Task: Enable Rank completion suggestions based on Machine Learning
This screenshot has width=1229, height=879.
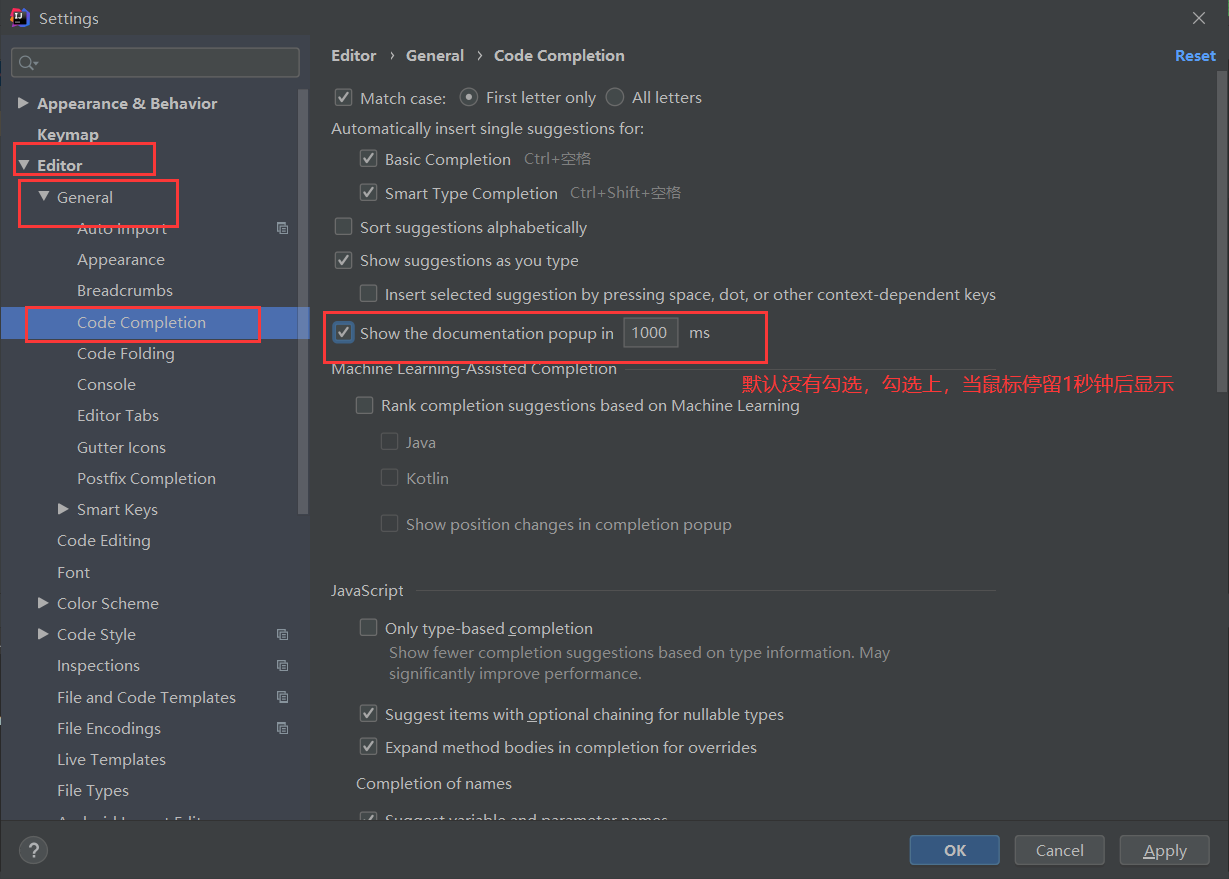Action: pos(364,406)
